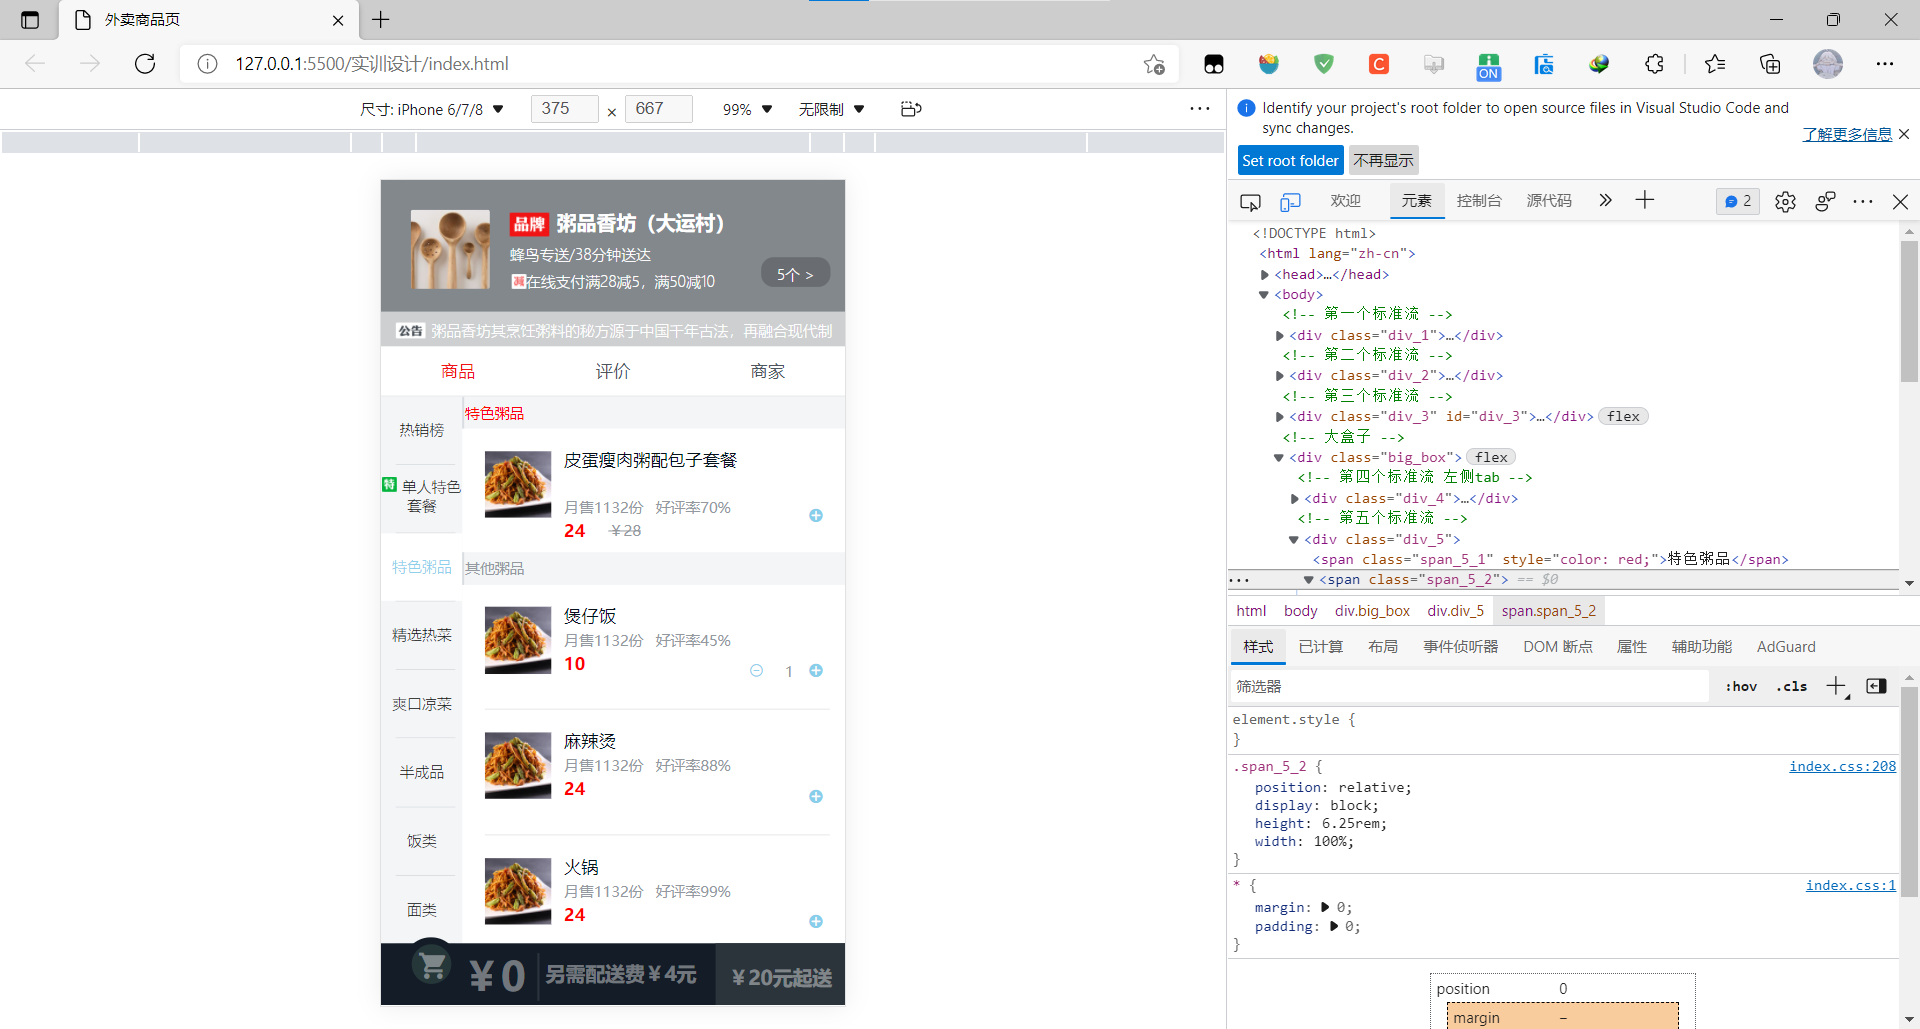Click the span.span_5_2 breadcrumb item
Viewport: 1920px width, 1029px height.
[1547, 610]
